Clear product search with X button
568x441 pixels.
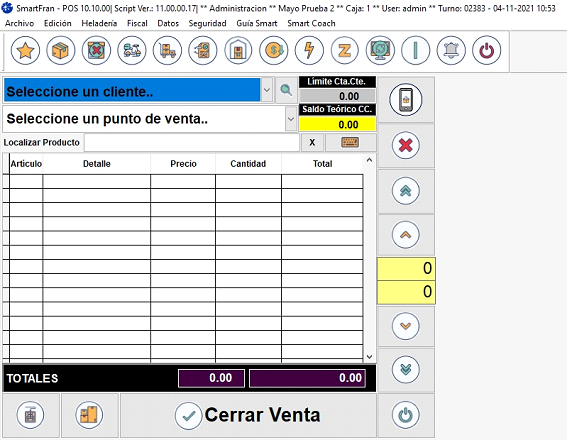pyautogui.click(x=312, y=142)
